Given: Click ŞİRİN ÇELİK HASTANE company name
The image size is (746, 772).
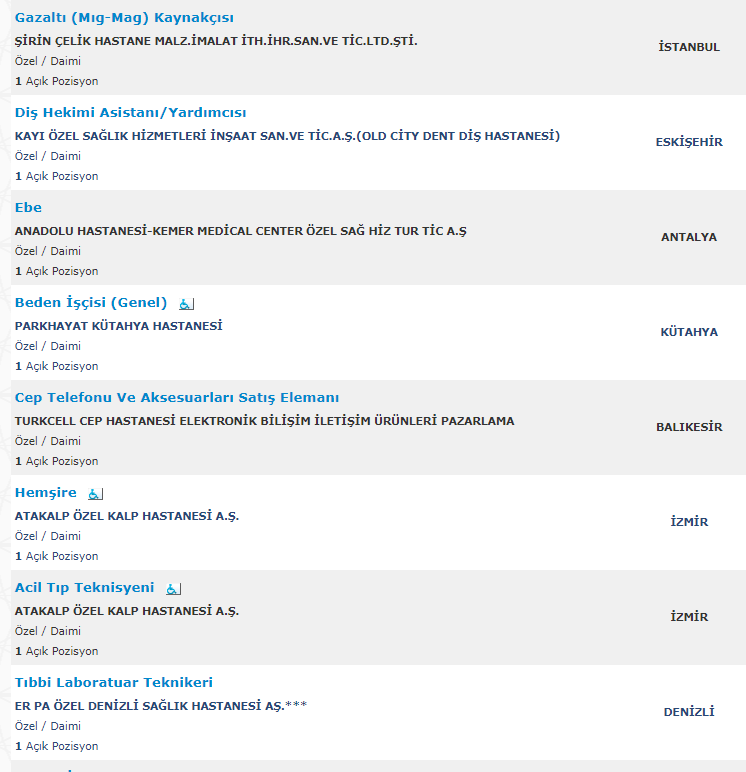Looking at the screenshot, I should coord(216,41).
